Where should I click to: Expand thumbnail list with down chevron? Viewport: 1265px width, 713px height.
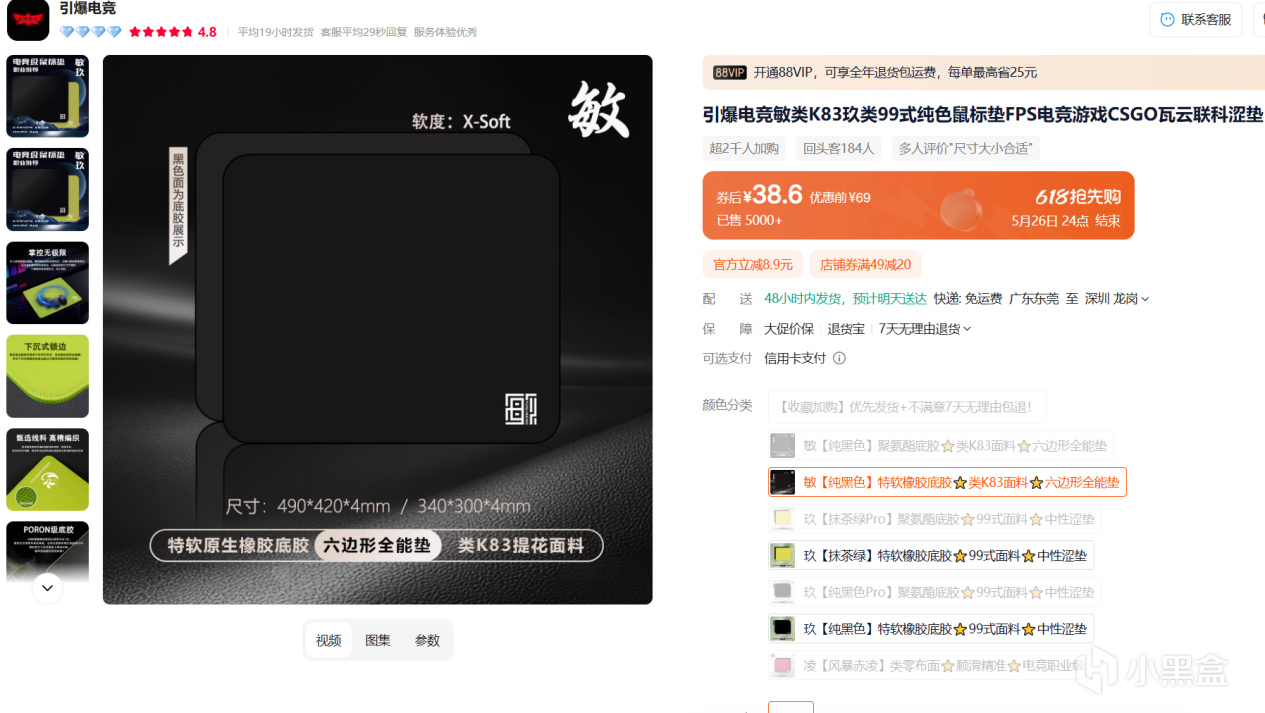pos(47,588)
